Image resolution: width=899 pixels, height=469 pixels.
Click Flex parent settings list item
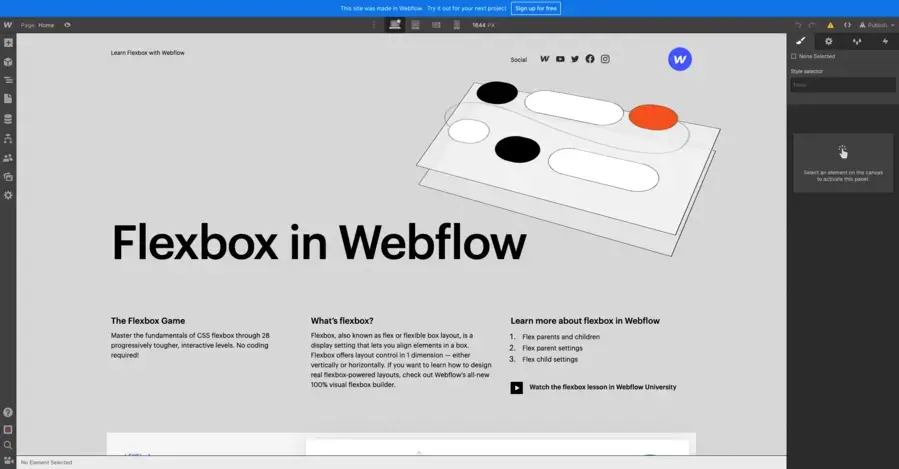(x=552, y=348)
